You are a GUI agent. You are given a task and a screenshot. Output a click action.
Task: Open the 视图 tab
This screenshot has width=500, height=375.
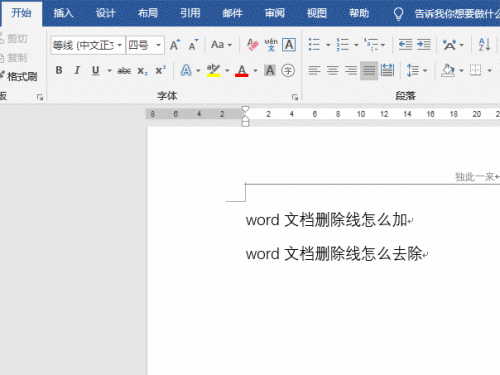[317, 13]
